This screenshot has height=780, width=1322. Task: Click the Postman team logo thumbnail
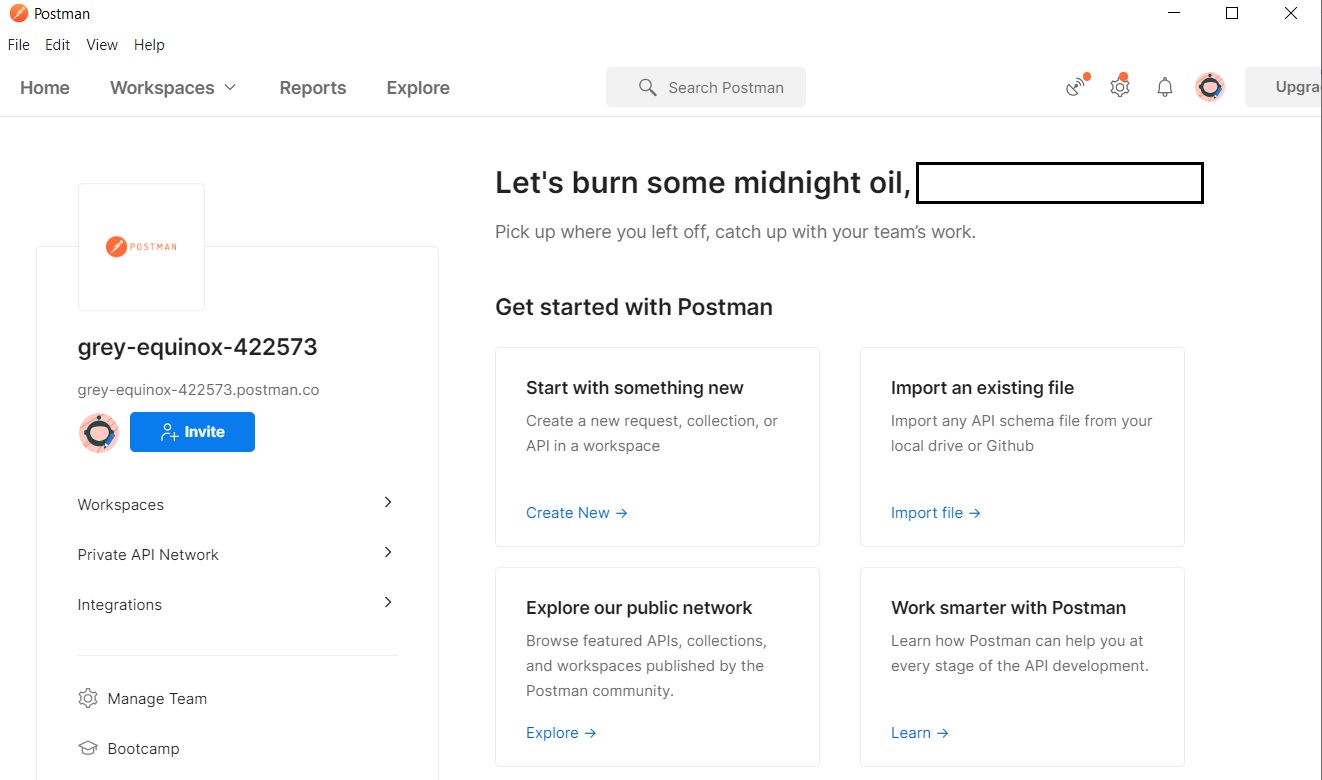pos(141,247)
